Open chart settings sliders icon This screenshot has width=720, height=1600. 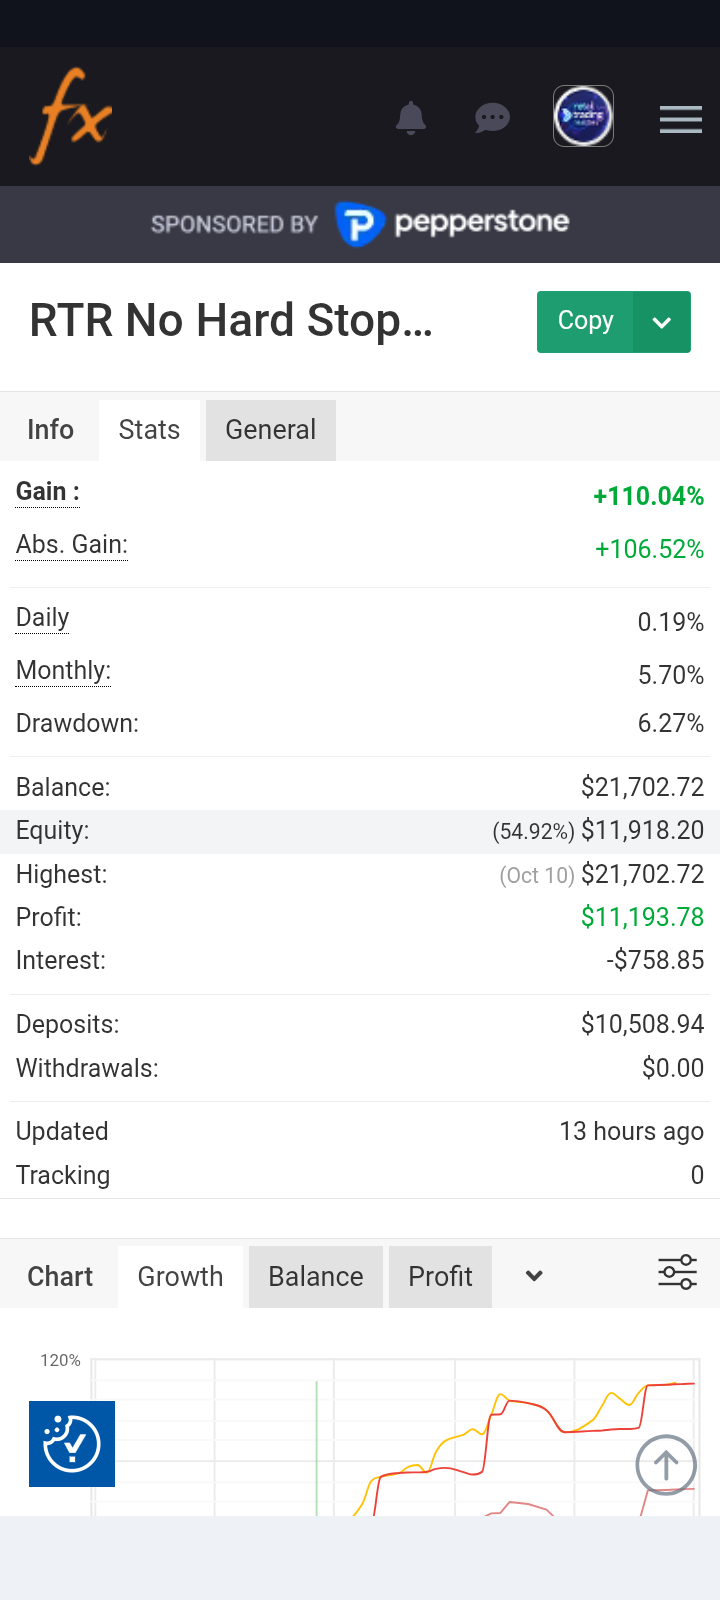click(x=677, y=1272)
